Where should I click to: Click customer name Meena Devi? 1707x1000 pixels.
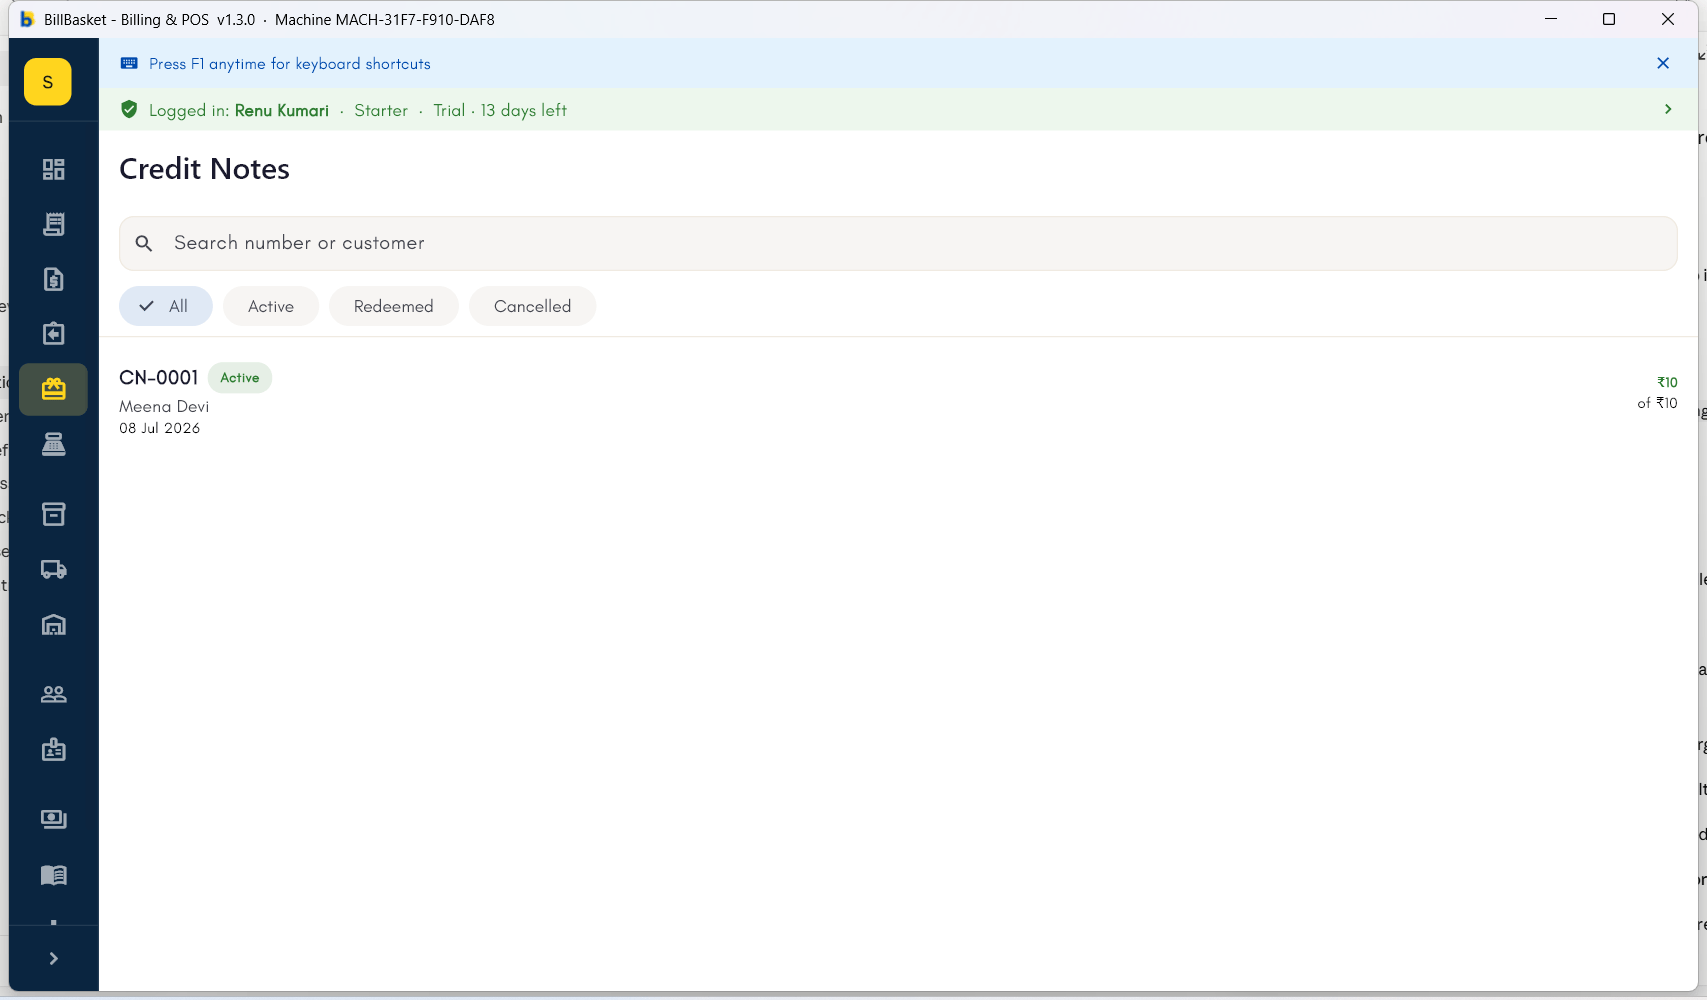coord(164,406)
